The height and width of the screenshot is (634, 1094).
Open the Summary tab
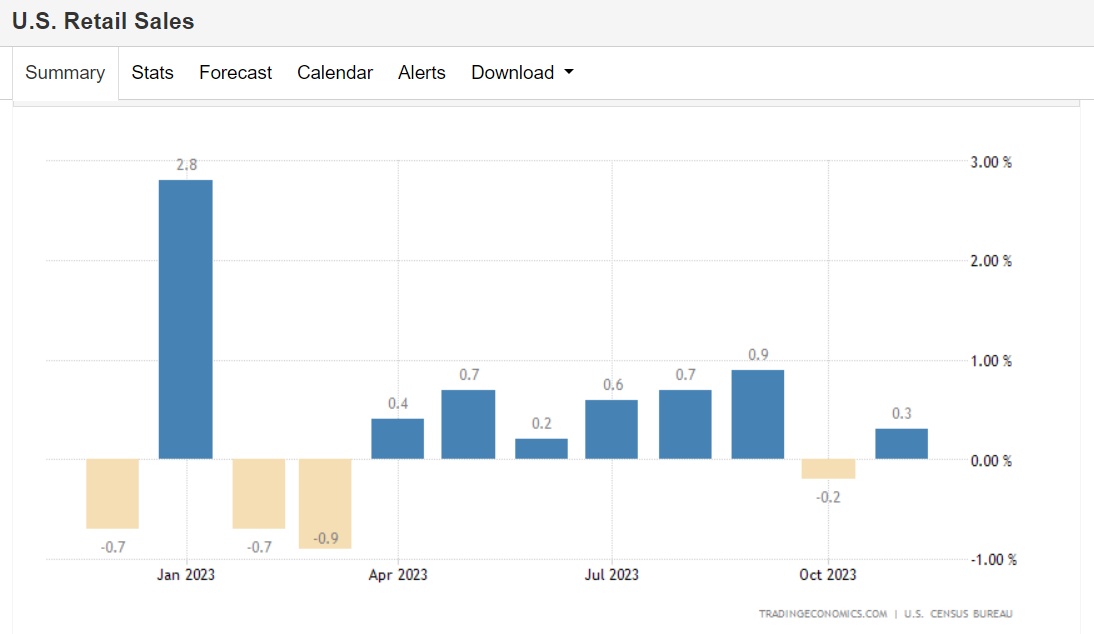(x=65, y=73)
